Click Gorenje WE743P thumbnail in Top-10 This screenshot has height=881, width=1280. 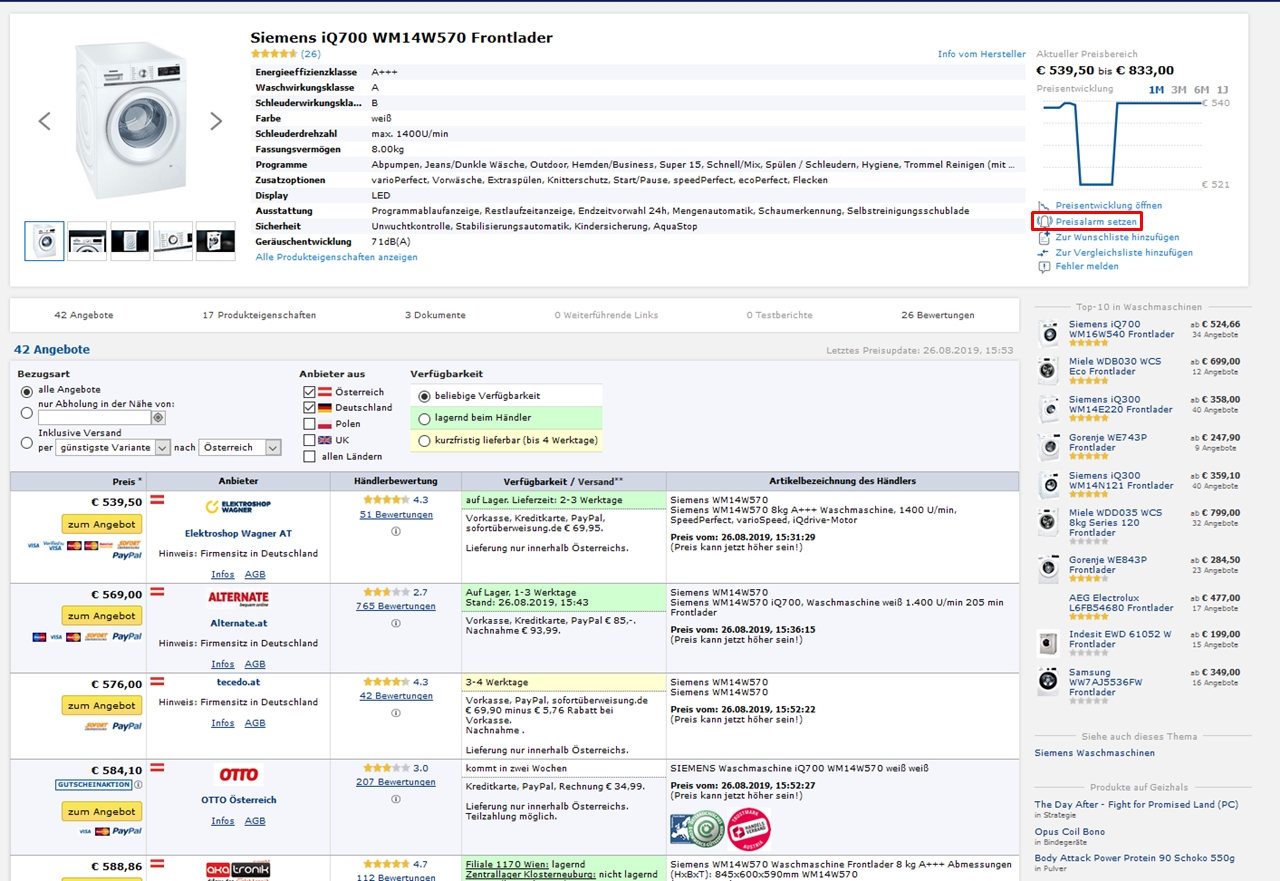coord(1048,446)
